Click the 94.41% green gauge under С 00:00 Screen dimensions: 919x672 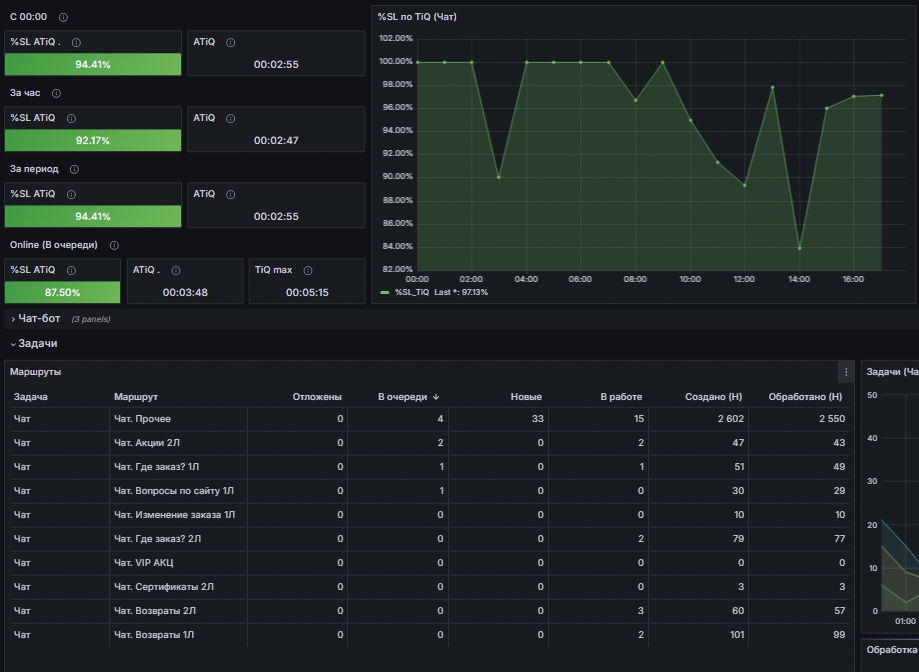click(93, 64)
